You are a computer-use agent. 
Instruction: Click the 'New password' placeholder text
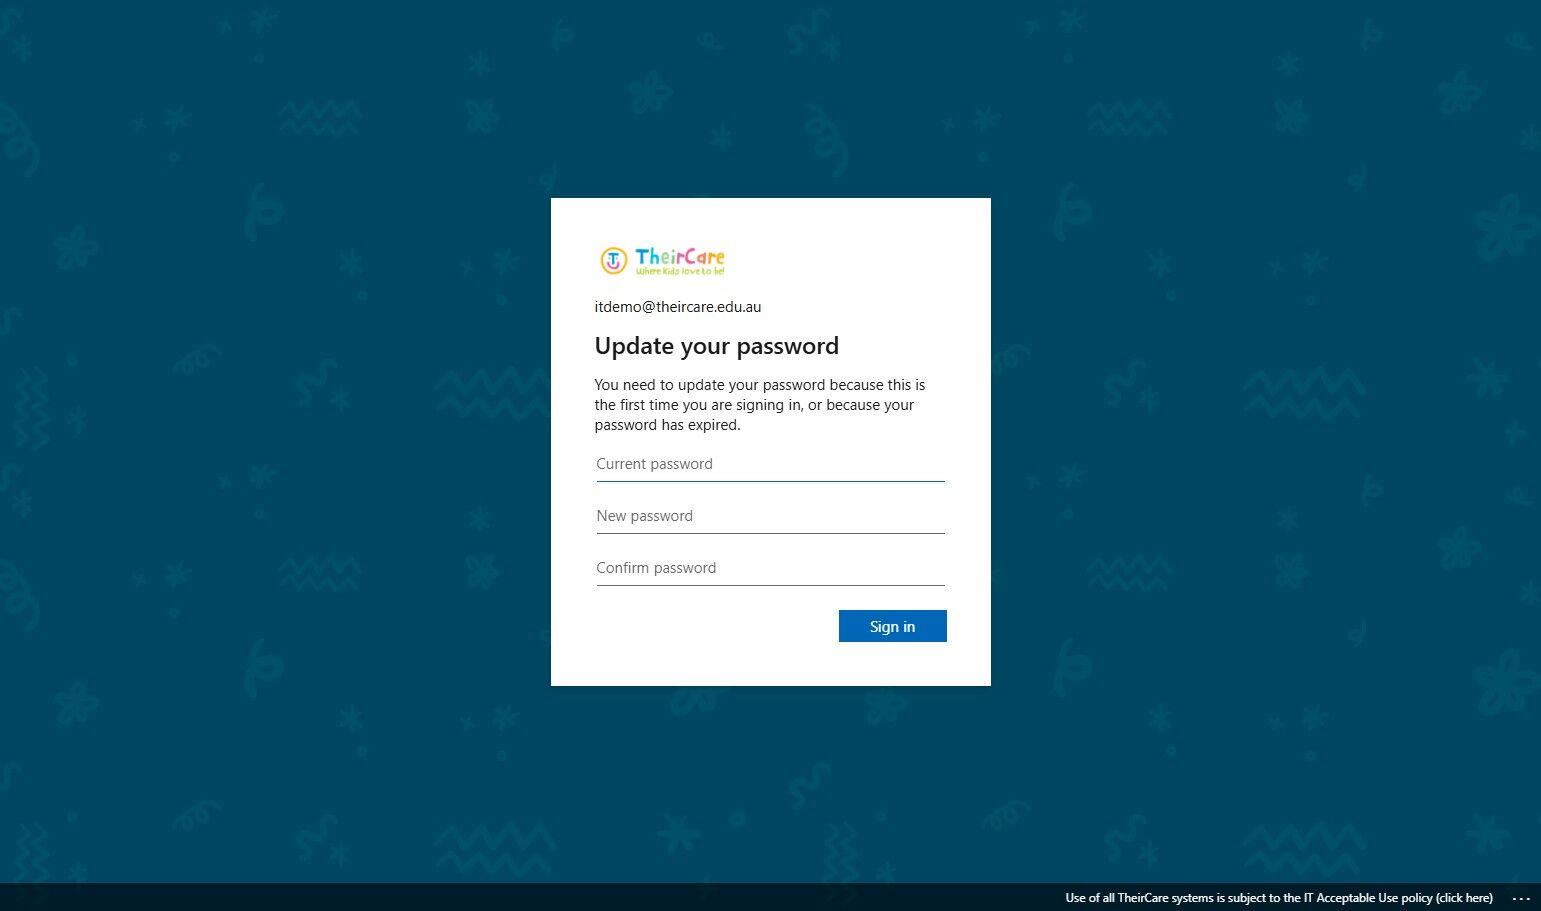(645, 516)
